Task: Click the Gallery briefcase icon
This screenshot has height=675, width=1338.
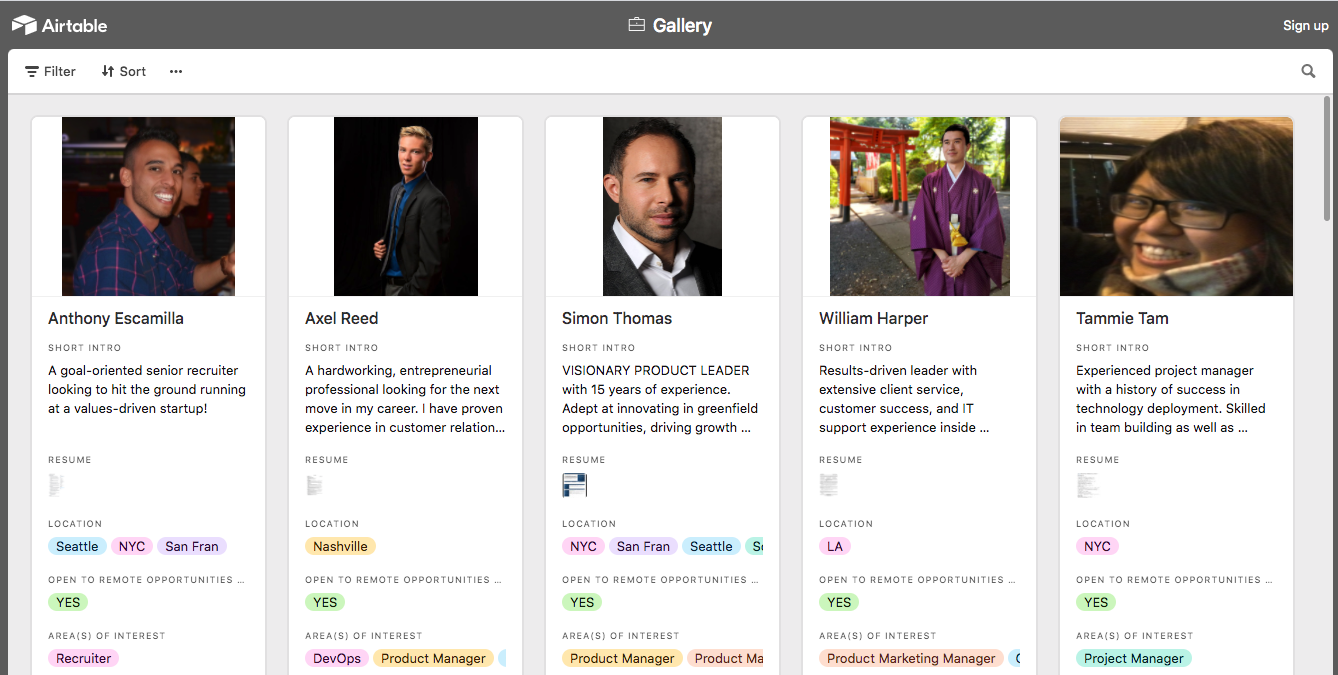Action: [x=636, y=25]
